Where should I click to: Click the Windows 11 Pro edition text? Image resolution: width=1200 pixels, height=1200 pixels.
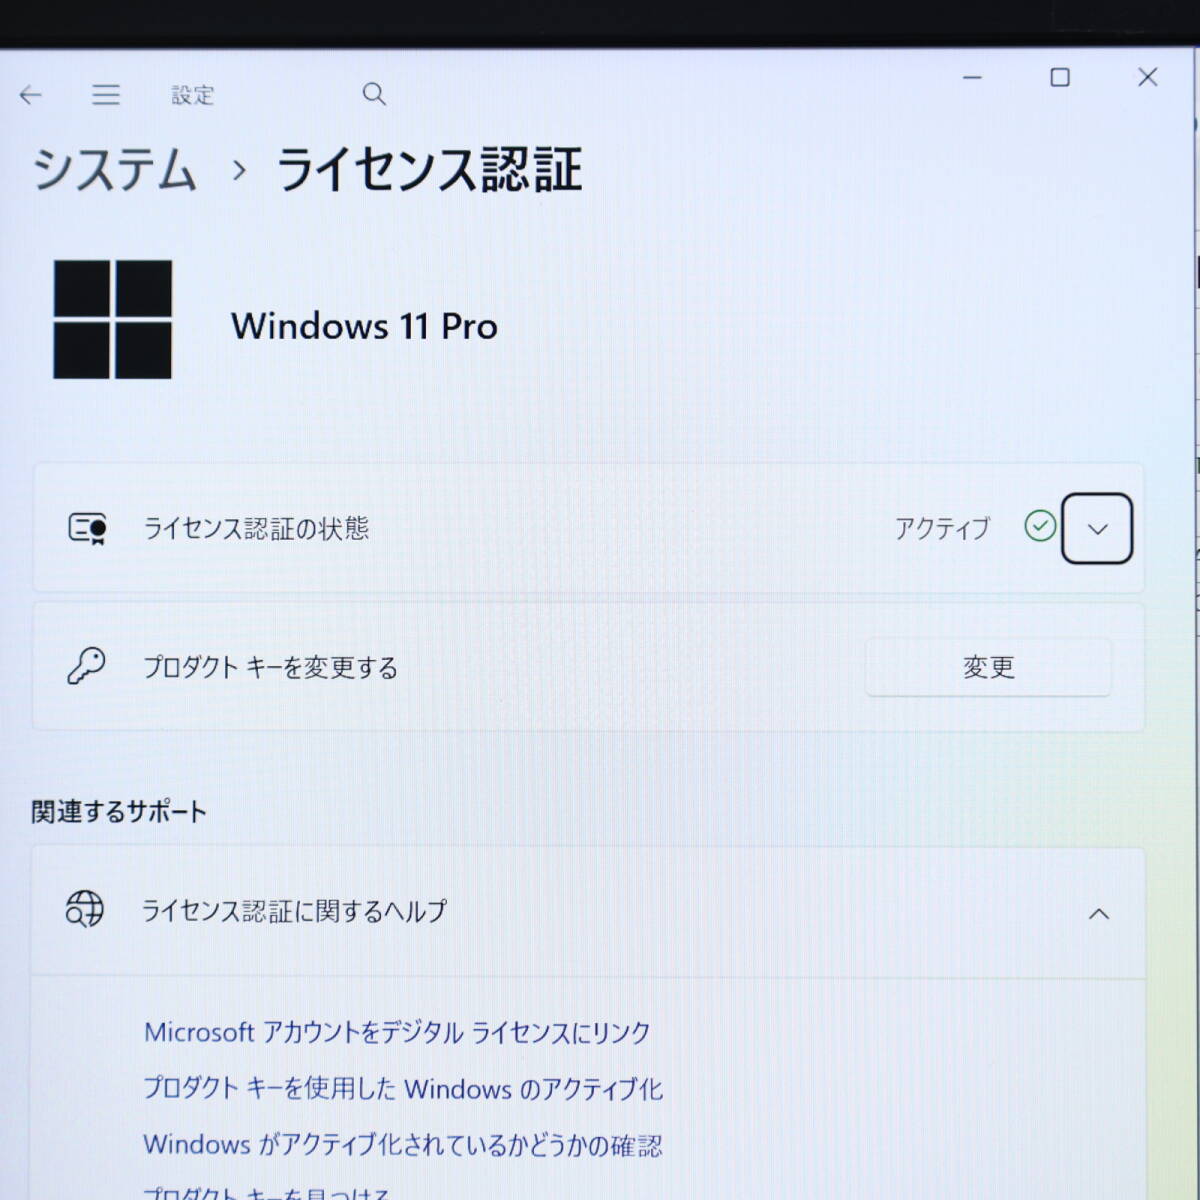pos(364,326)
